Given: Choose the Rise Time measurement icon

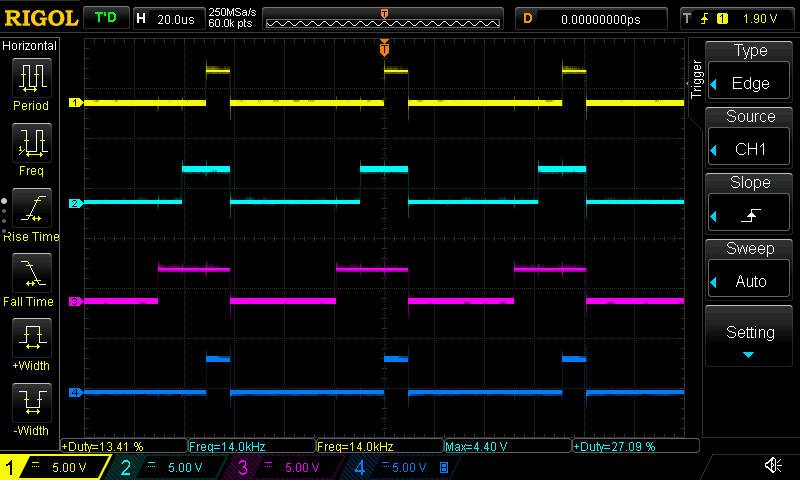Looking at the screenshot, I should pos(31,209).
